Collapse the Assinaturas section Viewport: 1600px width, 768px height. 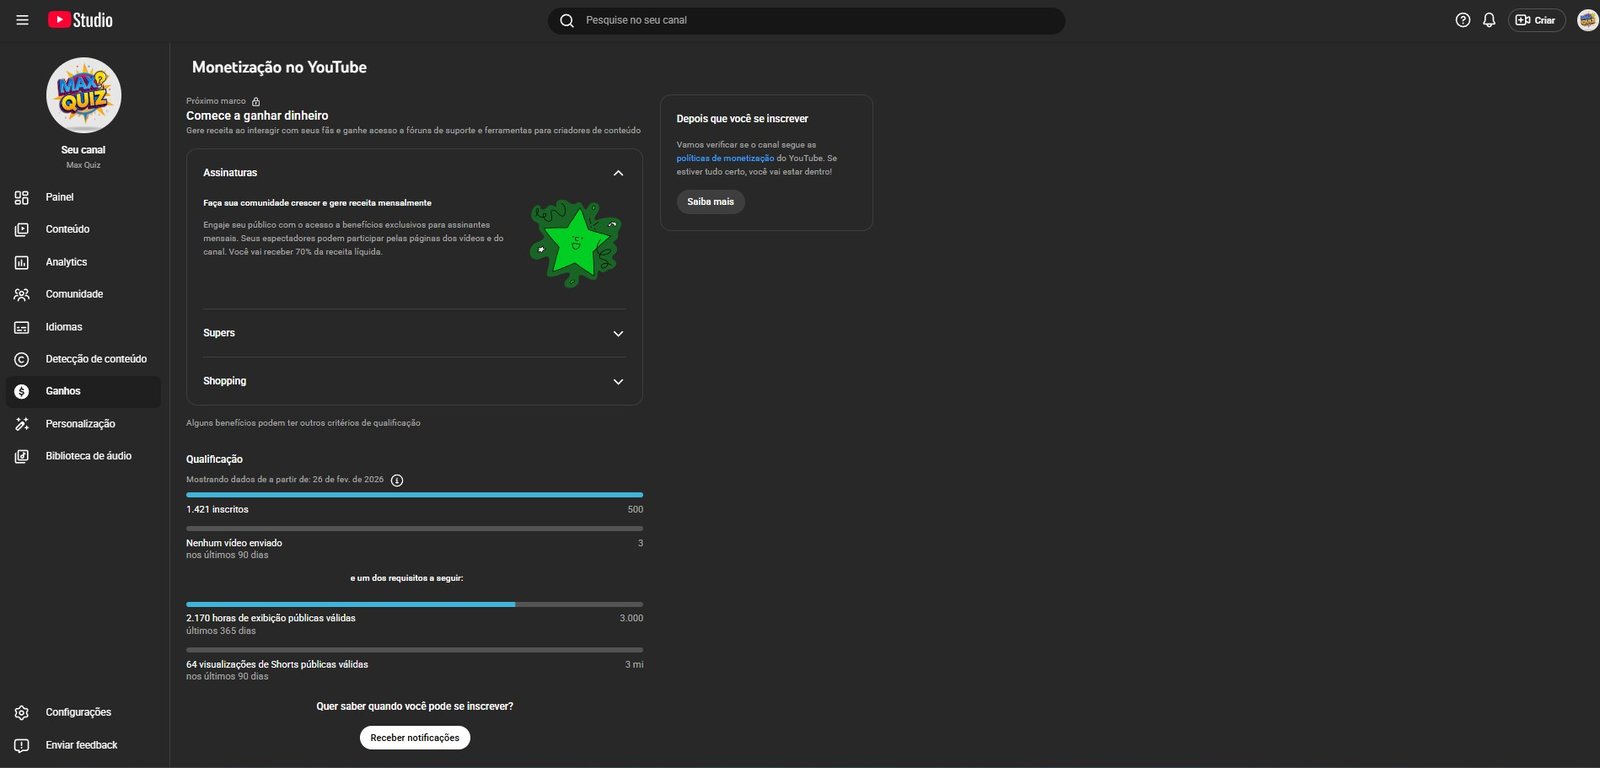(618, 173)
